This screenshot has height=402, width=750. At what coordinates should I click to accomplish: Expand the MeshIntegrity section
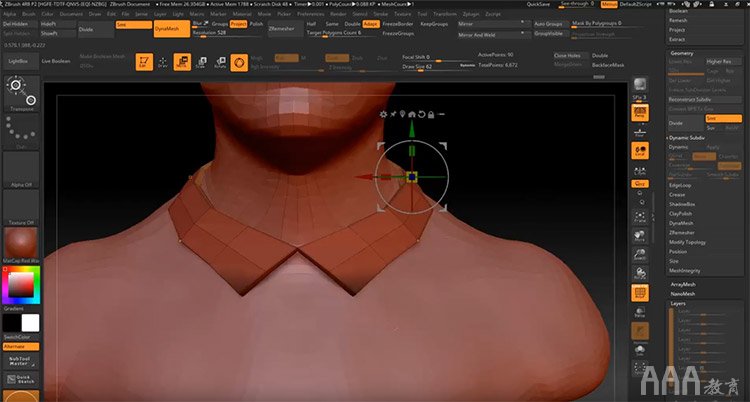click(685, 271)
